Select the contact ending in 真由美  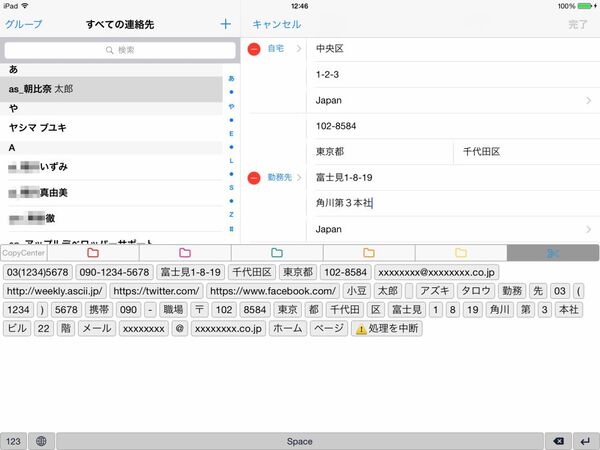click(x=111, y=192)
